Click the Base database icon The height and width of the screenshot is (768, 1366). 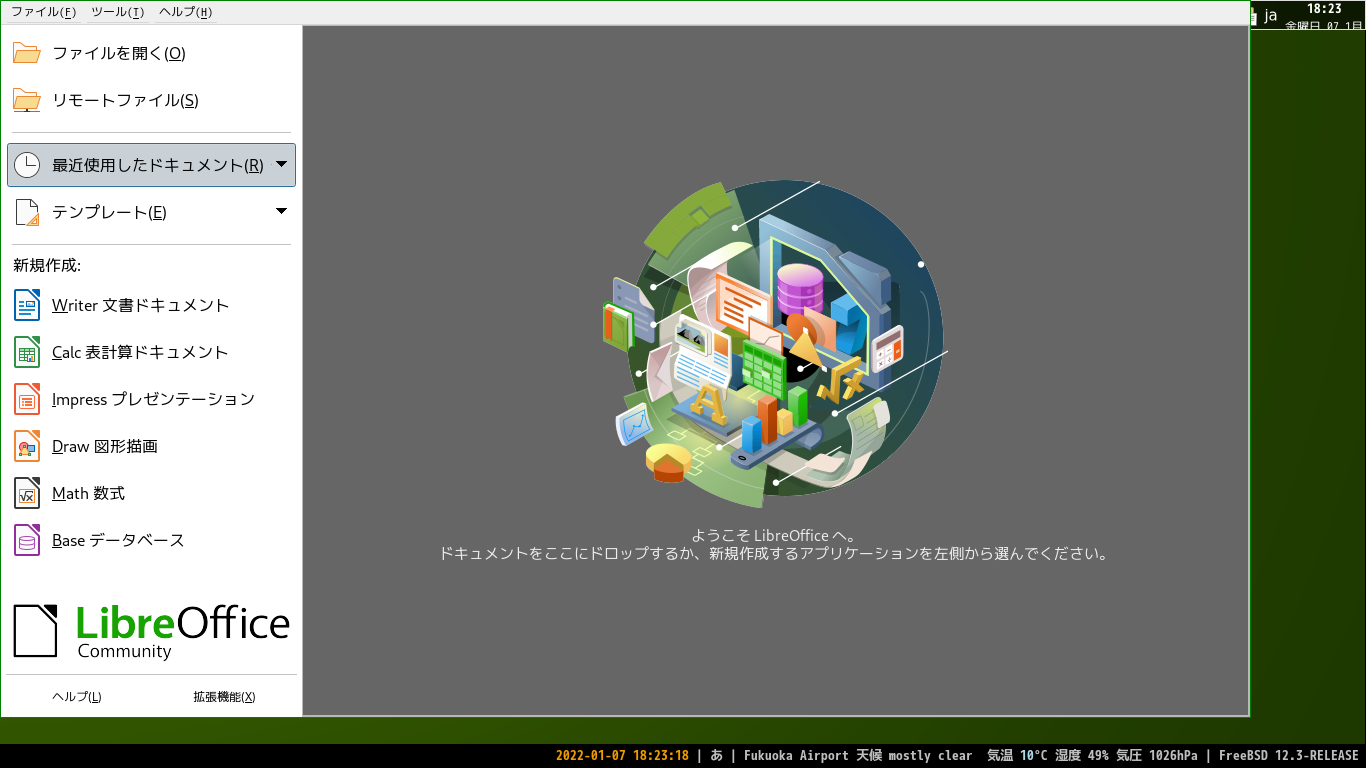26,540
